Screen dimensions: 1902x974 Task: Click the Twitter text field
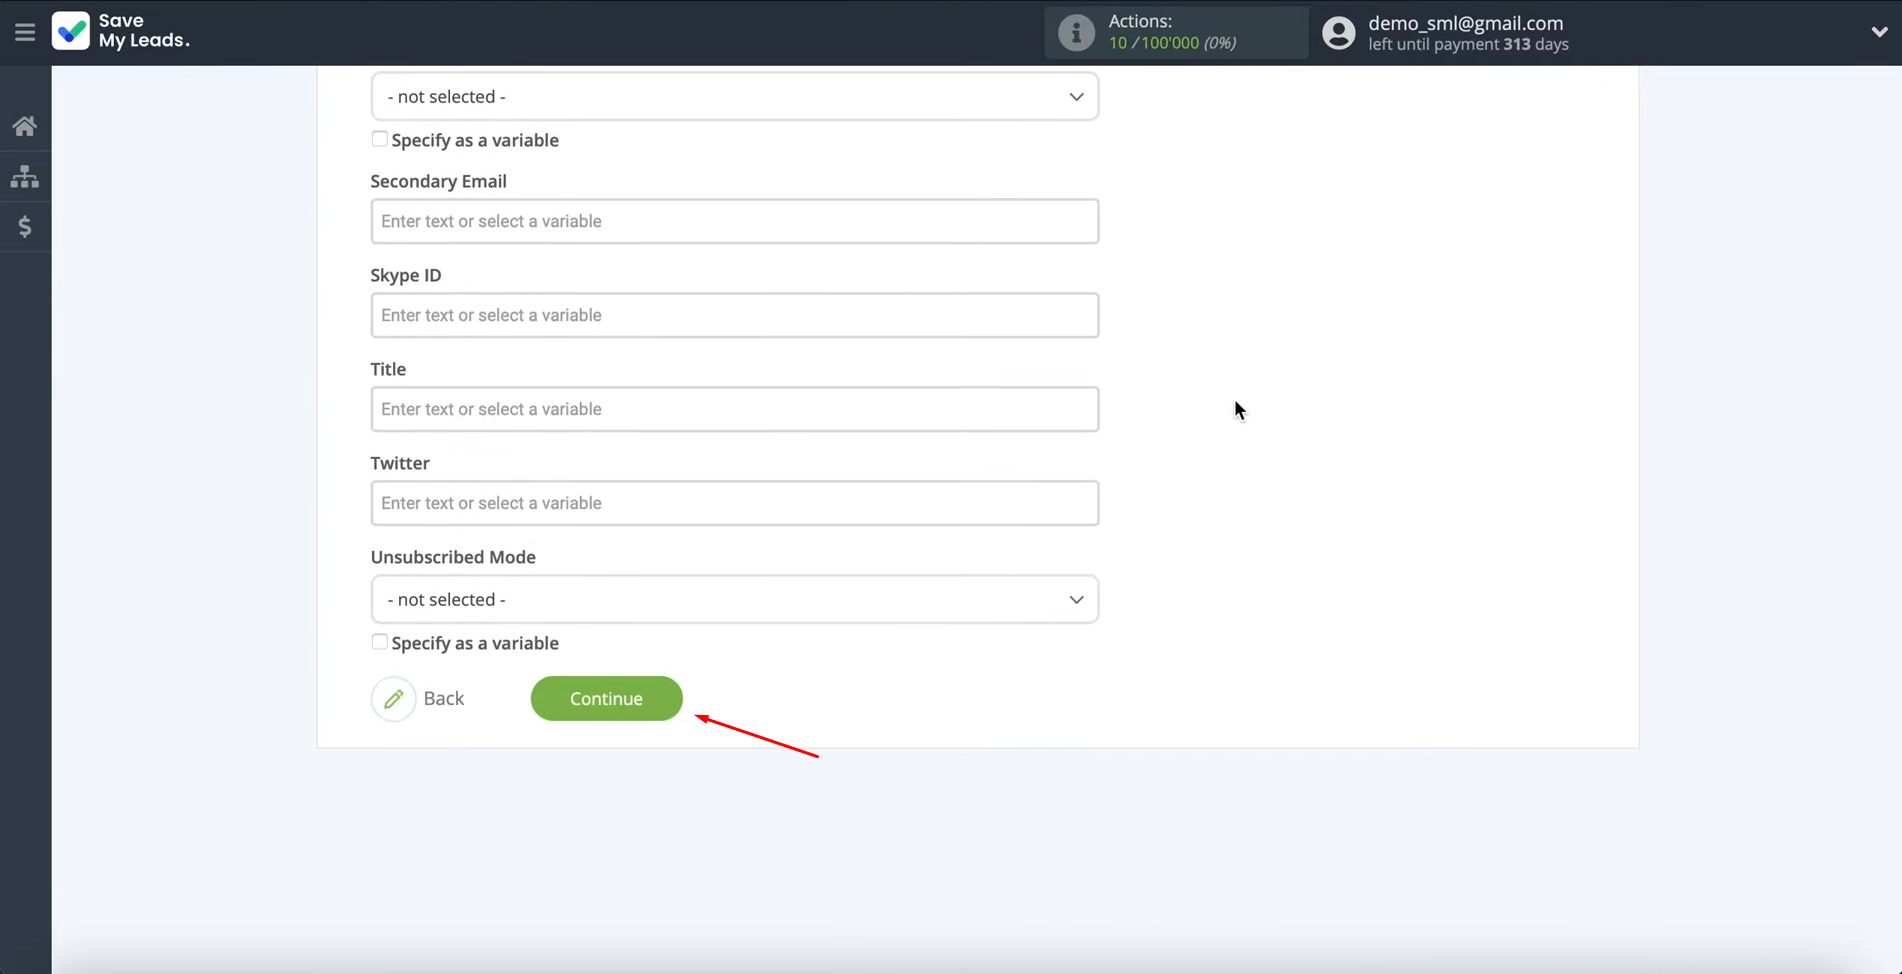coord(734,503)
